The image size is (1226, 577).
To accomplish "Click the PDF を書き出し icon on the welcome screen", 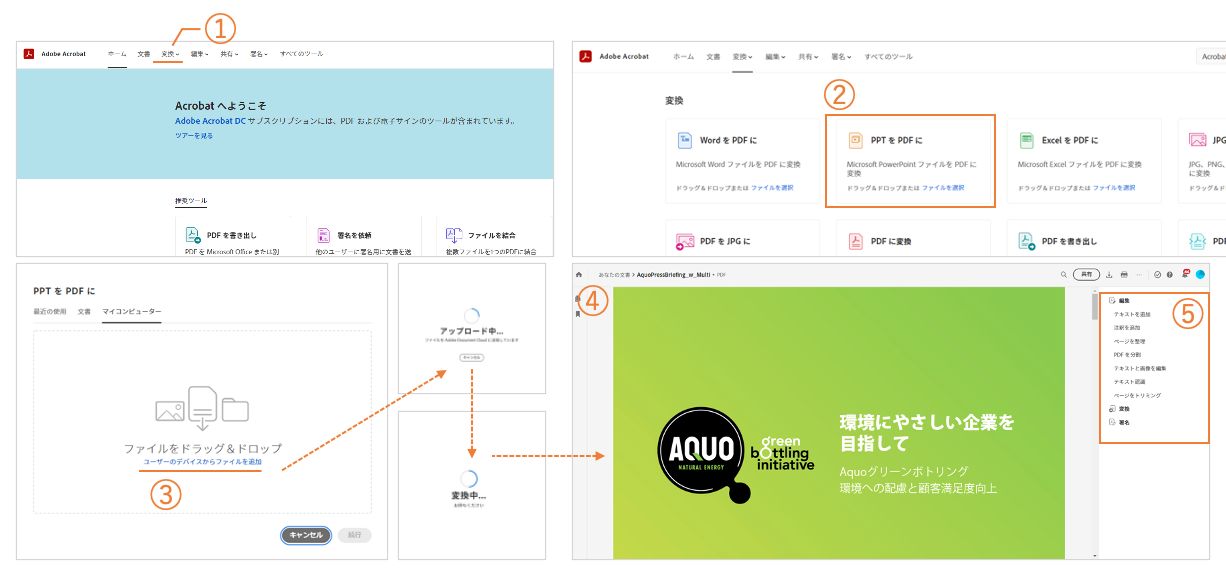I will click(194, 236).
